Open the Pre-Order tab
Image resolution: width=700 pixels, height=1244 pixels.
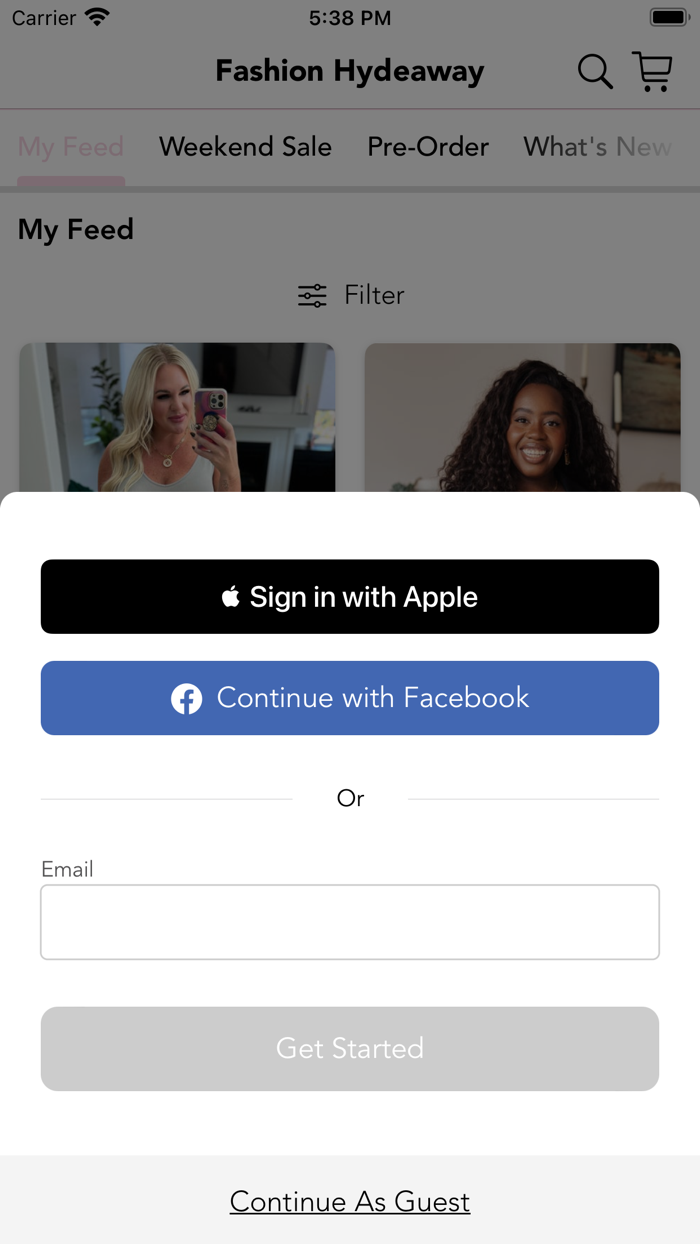pyautogui.click(x=428, y=147)
